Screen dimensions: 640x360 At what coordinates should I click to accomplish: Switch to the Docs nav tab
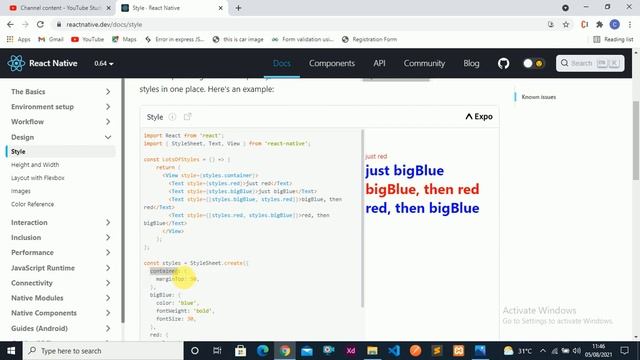tap(282, 63)
